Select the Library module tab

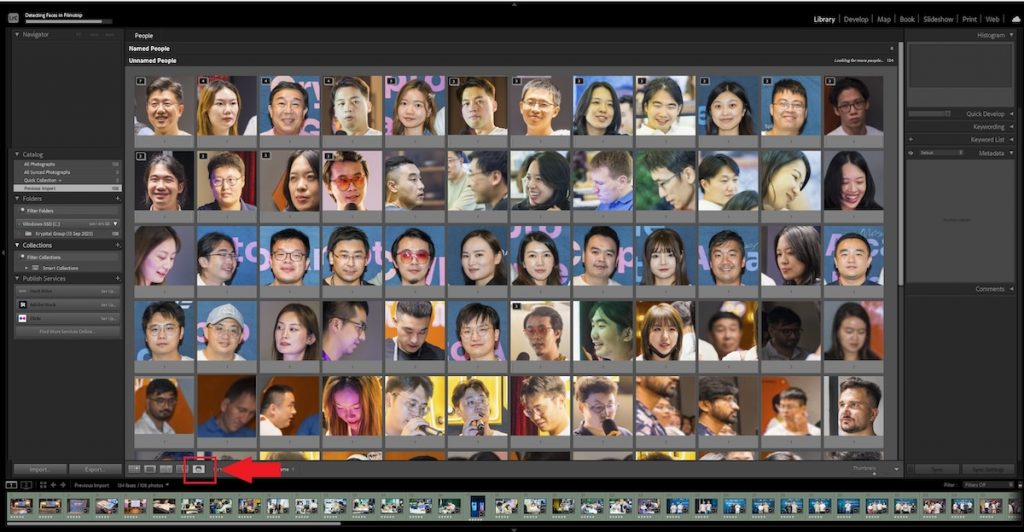point(824,20)
